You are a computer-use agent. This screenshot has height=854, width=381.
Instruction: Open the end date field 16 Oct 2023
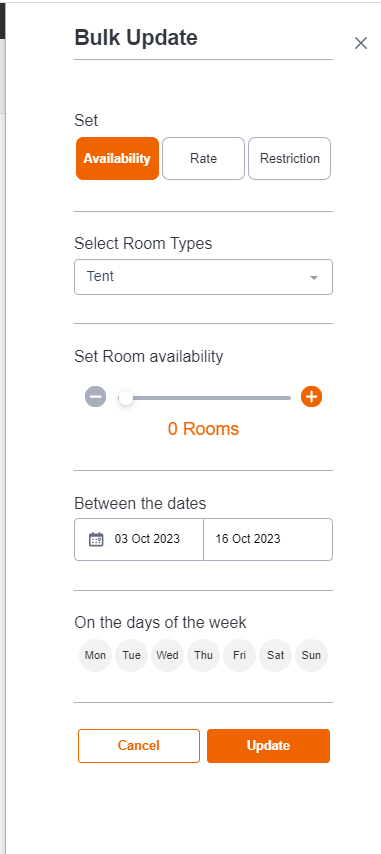[x=268, y=539]
